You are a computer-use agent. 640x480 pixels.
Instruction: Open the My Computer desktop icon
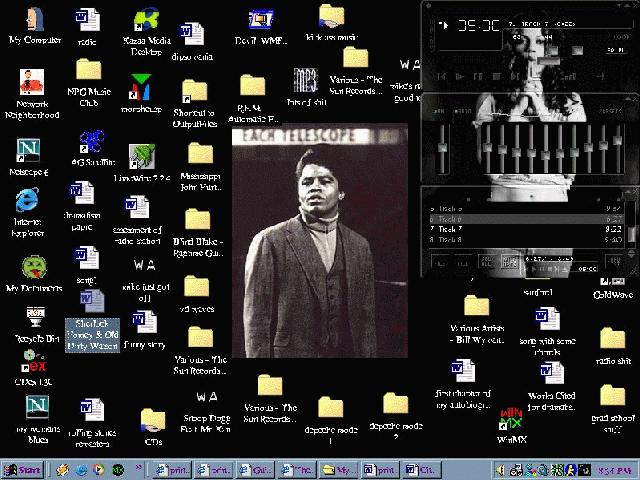click(34, 20)
